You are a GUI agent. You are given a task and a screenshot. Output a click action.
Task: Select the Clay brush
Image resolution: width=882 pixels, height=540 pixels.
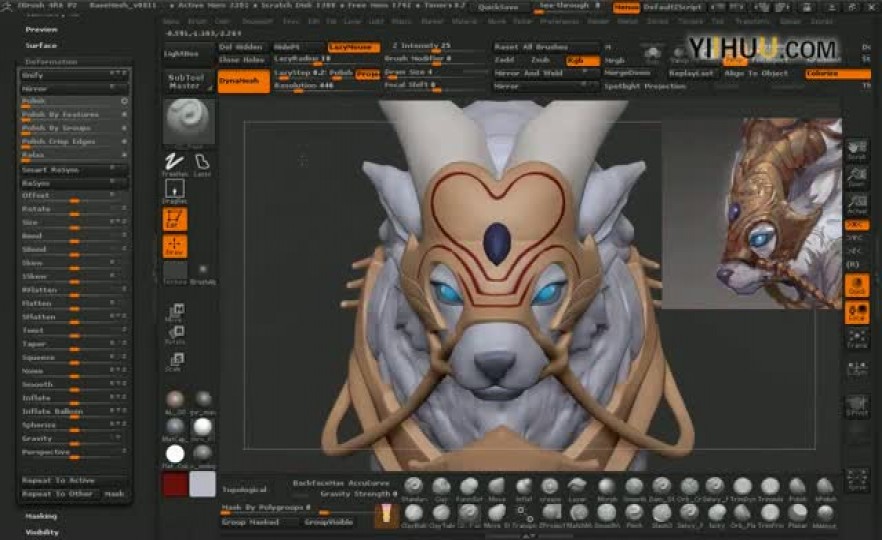coord(441,489)
